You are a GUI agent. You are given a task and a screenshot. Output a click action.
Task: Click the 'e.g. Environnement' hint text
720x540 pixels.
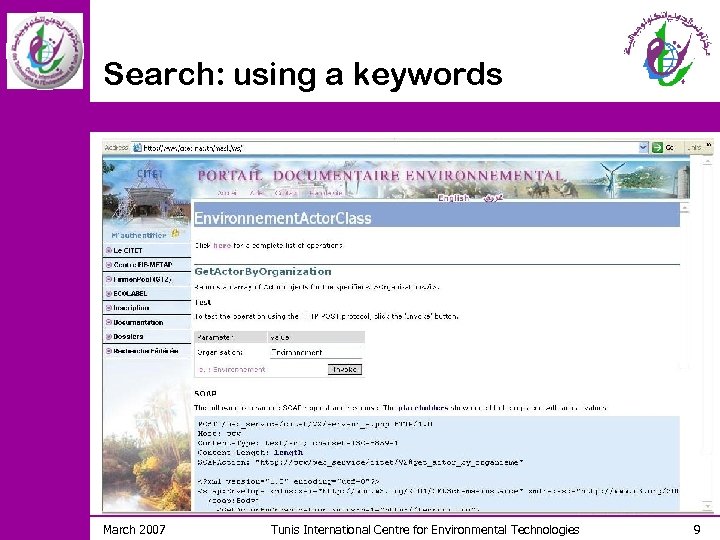coord(232,370)
